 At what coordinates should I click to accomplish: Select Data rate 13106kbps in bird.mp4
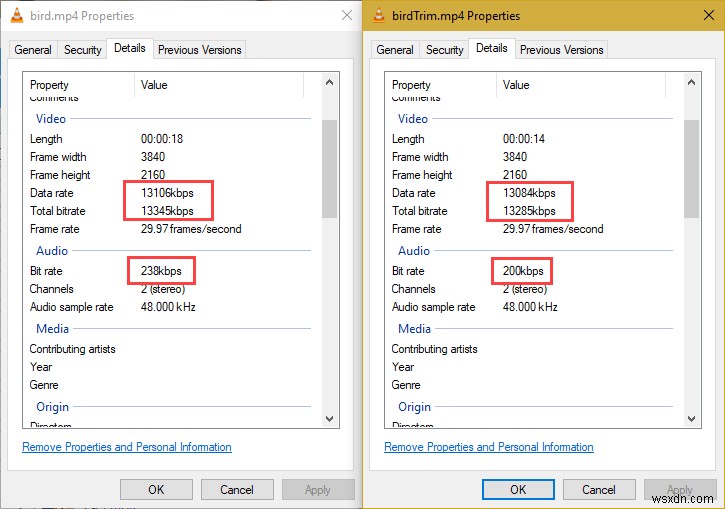pyautogui.click(x=167, y=193)
